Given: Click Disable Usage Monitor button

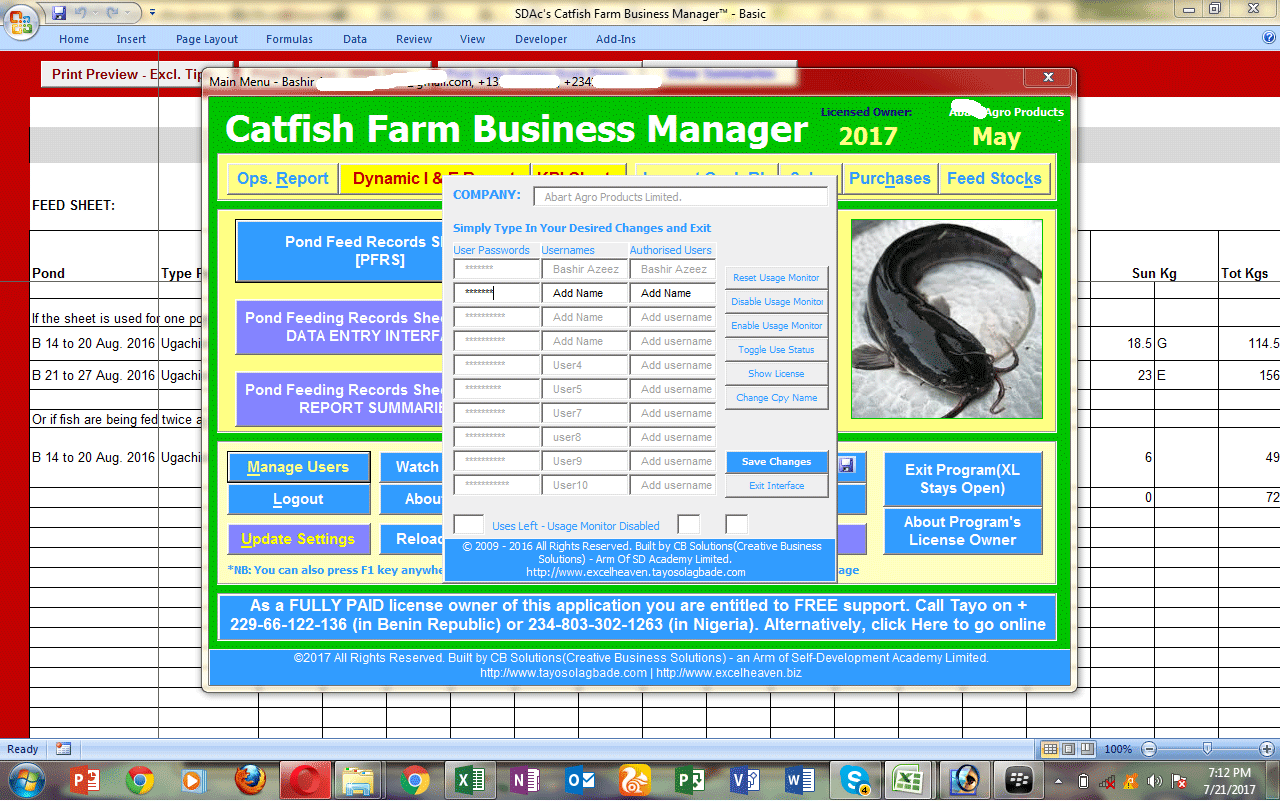Looking at the screenshot, I should pyautogui.click(x=777, y=302).
